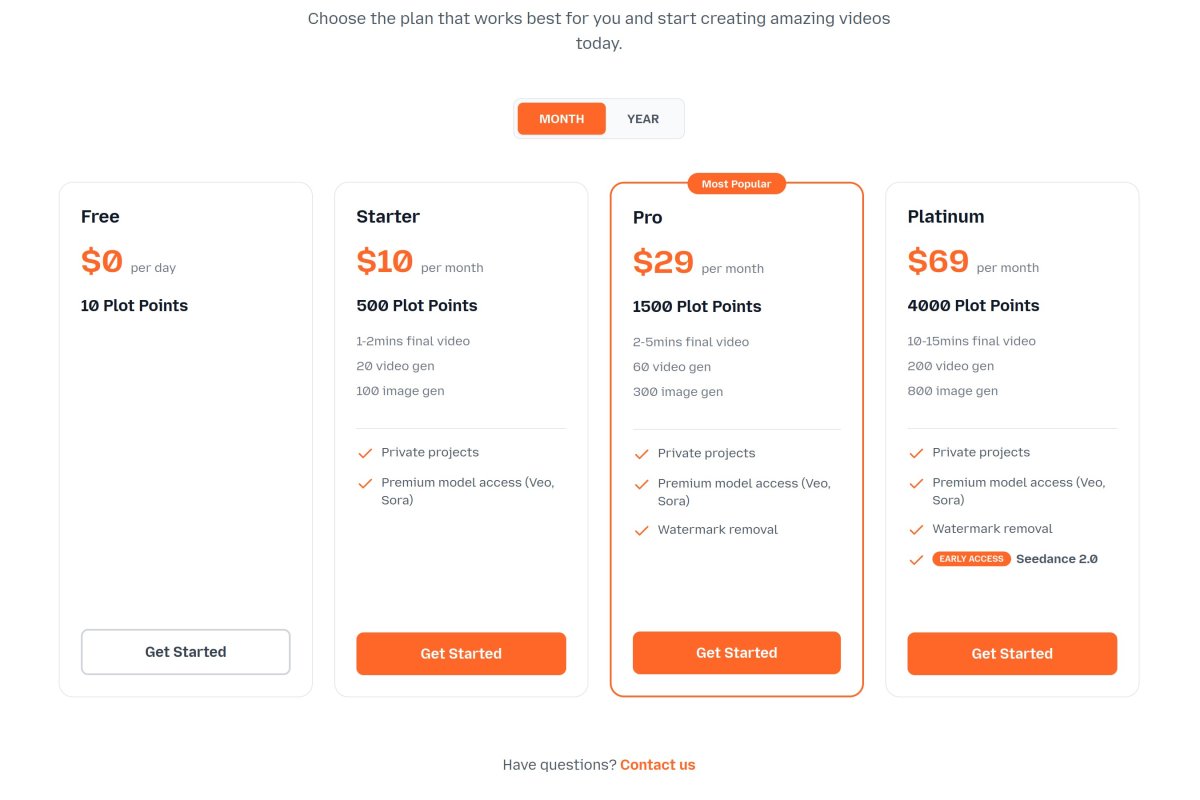Viewport: 1200px width, 800px height.
Task: Open the Contact us link
Action: pyautogui.click(x=657, y=765)
